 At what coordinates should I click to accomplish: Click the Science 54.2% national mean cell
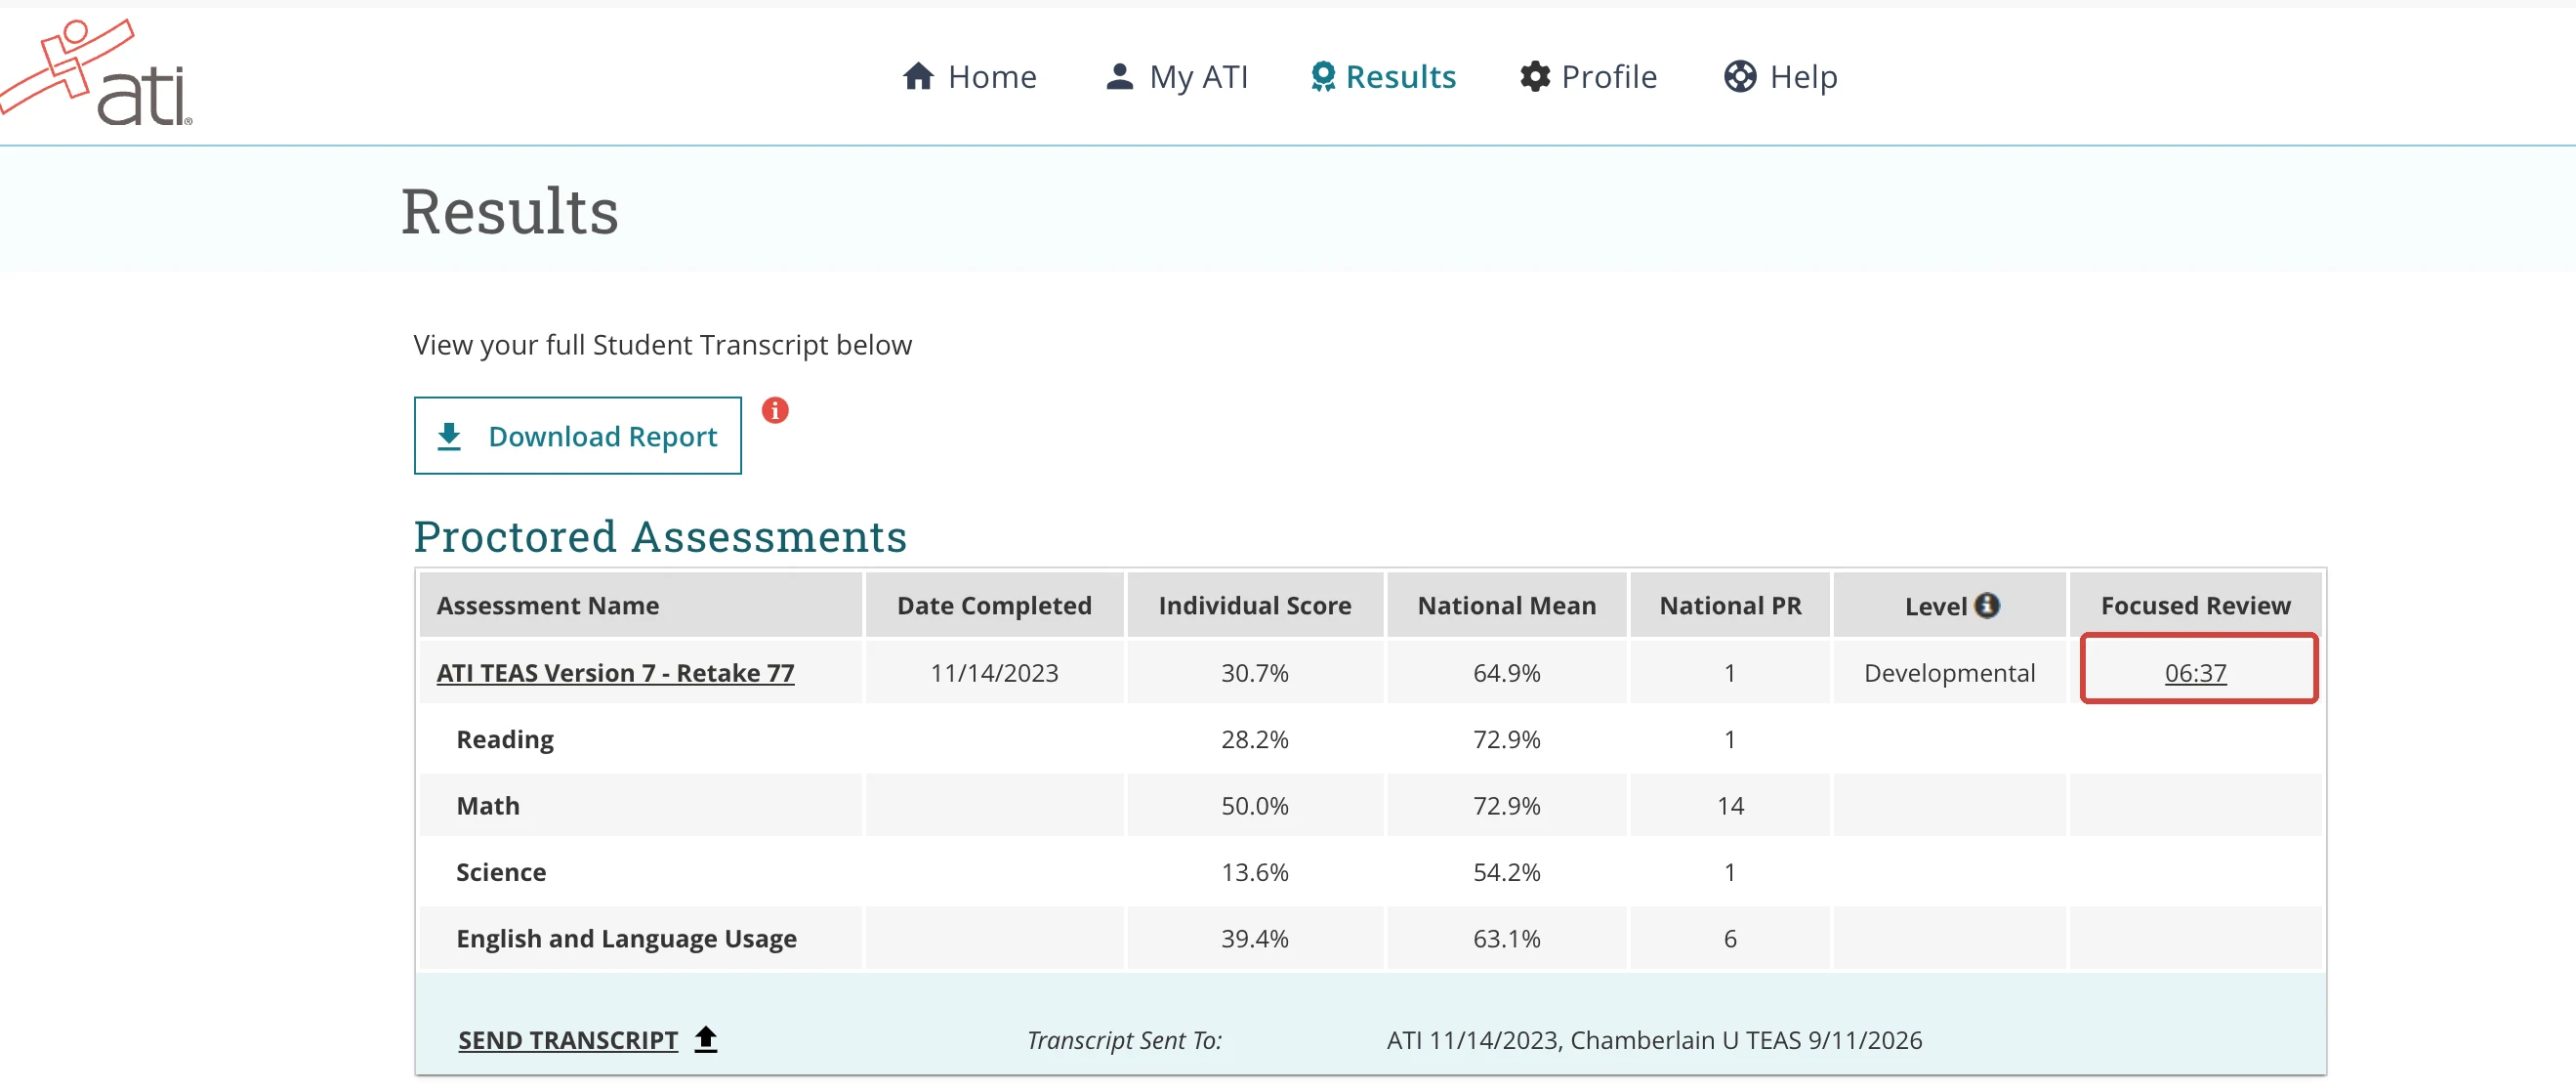coord(1506,872)
